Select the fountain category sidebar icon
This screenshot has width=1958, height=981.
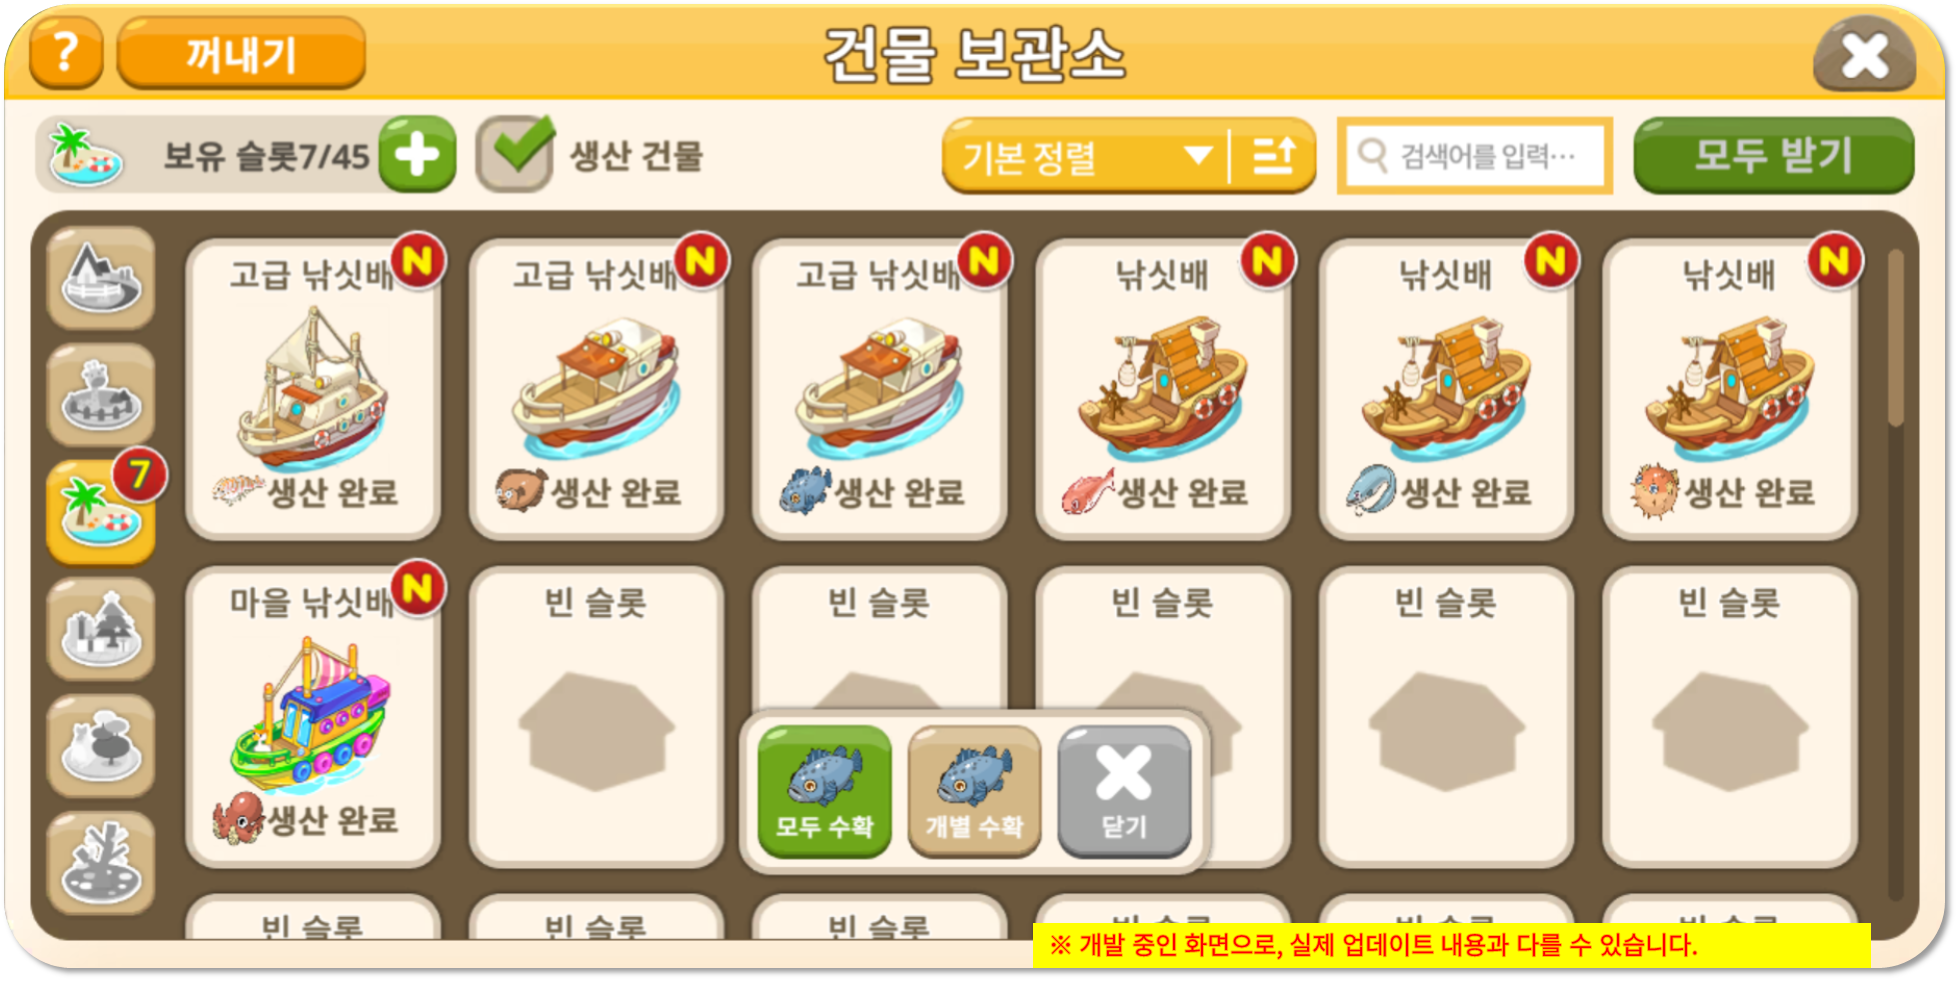click(100, 395)
